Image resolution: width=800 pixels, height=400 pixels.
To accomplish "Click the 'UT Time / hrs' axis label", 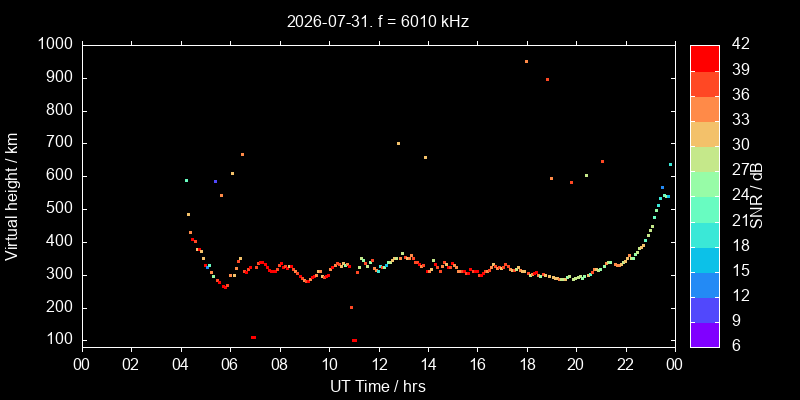I will click(x=378, y=386).
